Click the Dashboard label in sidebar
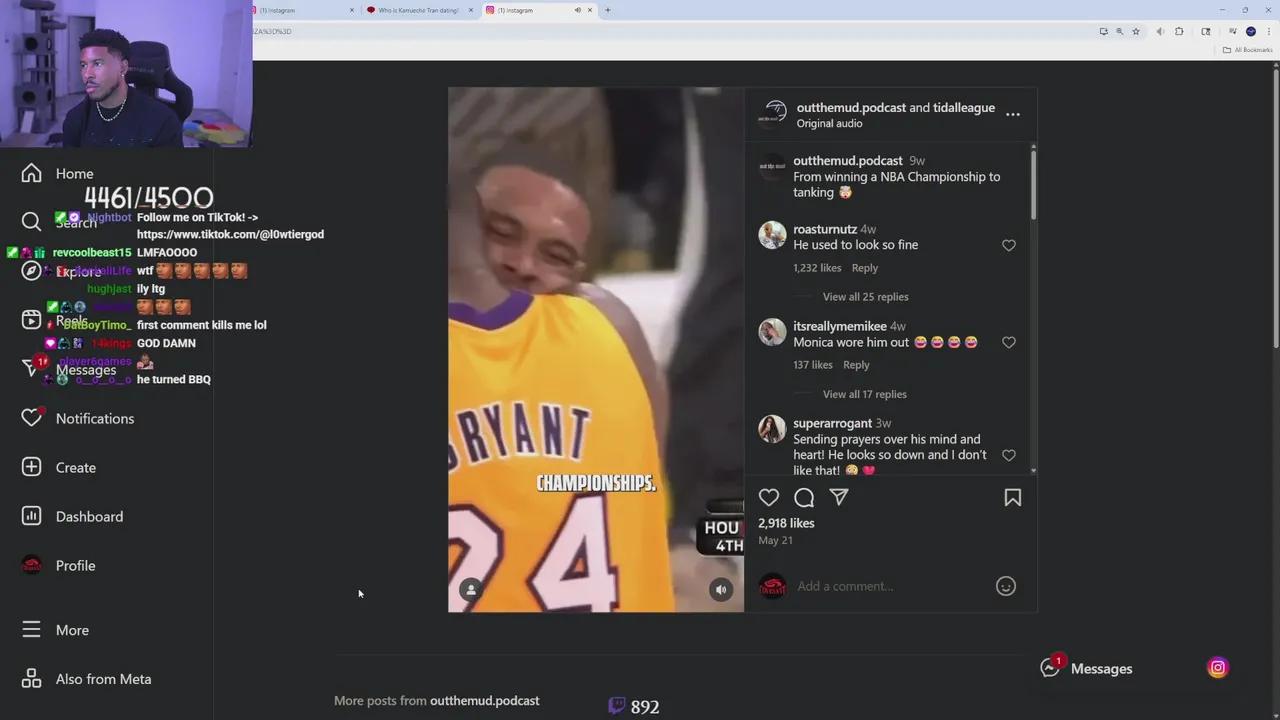The width and height of the screenshot is (1280, 720). 89,516
